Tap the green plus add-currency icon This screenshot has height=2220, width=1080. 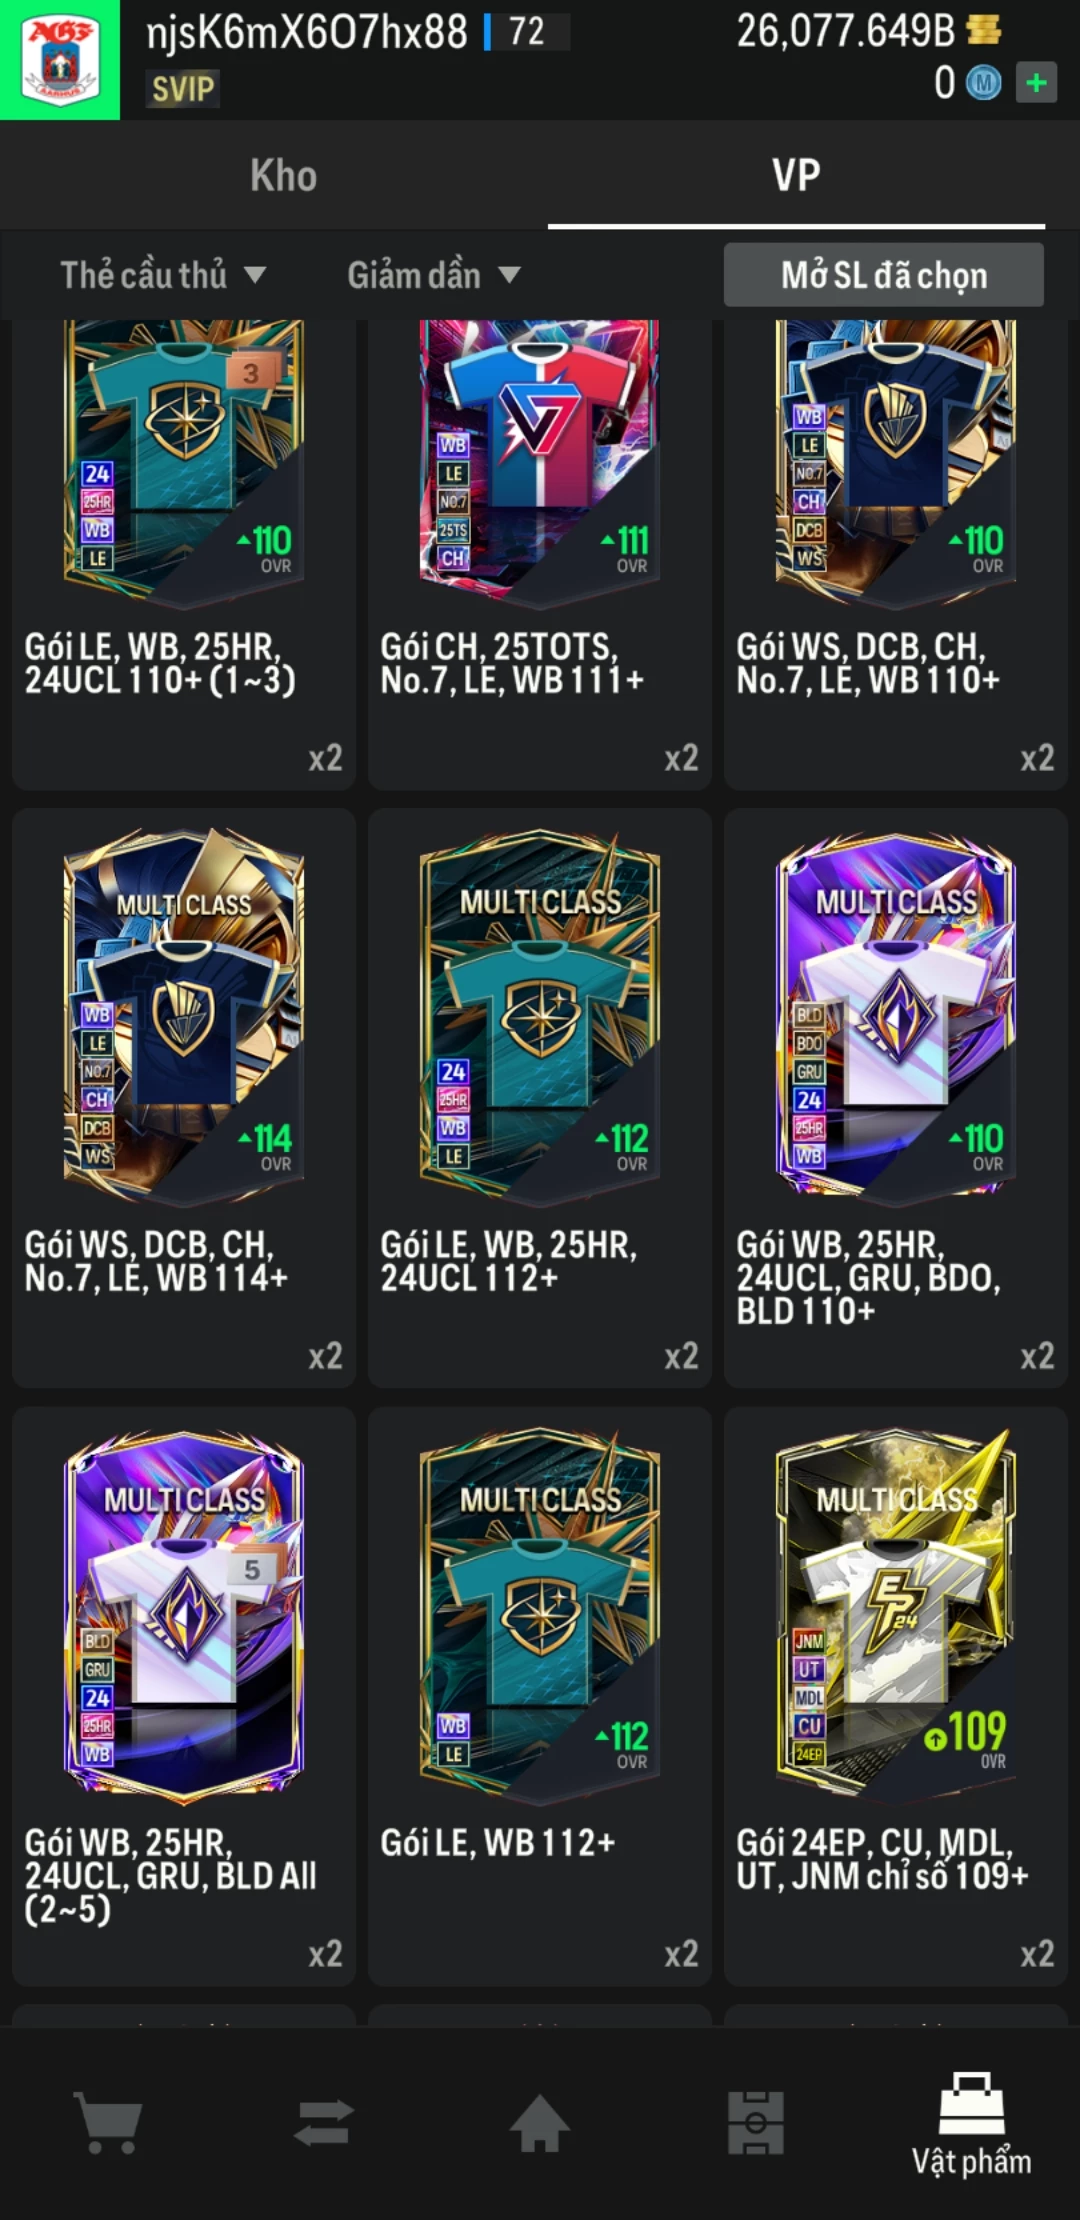coord(1036,83)
